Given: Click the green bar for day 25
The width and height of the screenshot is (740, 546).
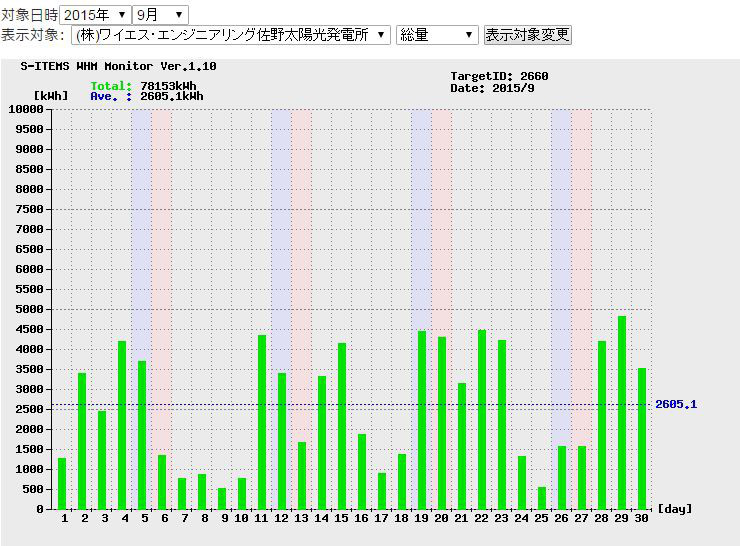Looking at the screenshot, I should click(x=542, y=498).
